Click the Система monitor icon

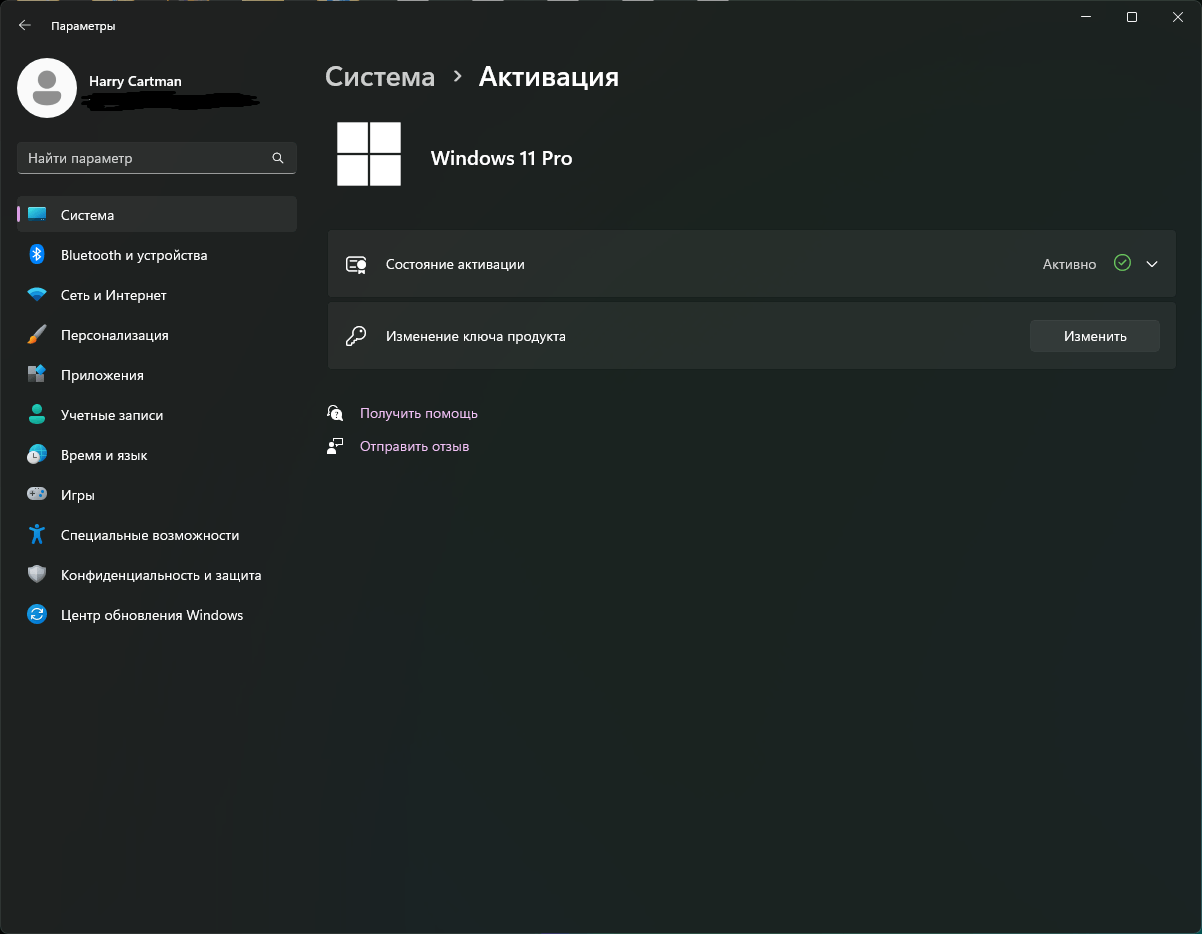click(x=37, y=214)
